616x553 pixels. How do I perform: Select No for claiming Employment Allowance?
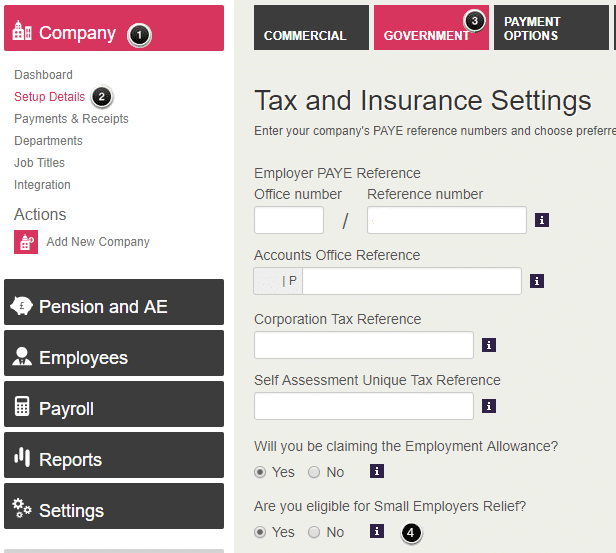tap(314, 472)
